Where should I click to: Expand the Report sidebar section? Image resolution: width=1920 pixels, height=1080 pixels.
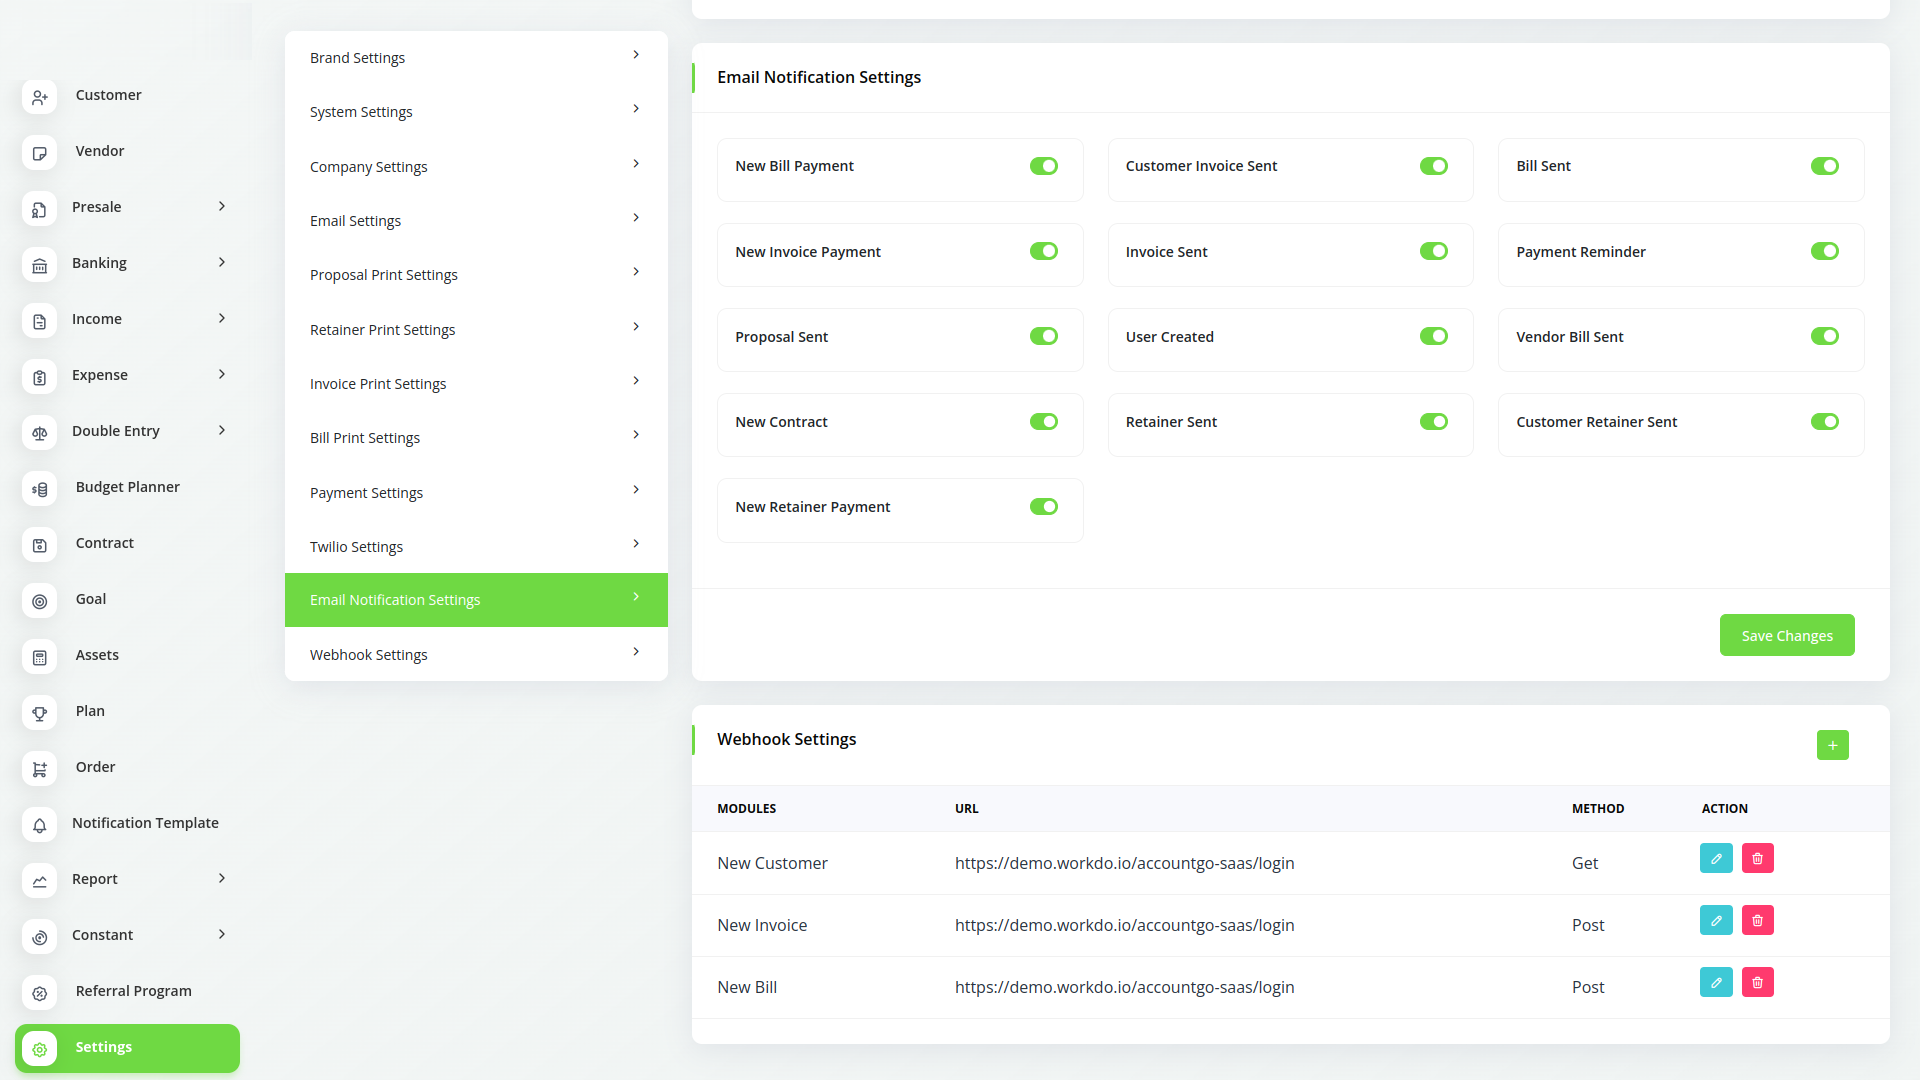(222, 878)
